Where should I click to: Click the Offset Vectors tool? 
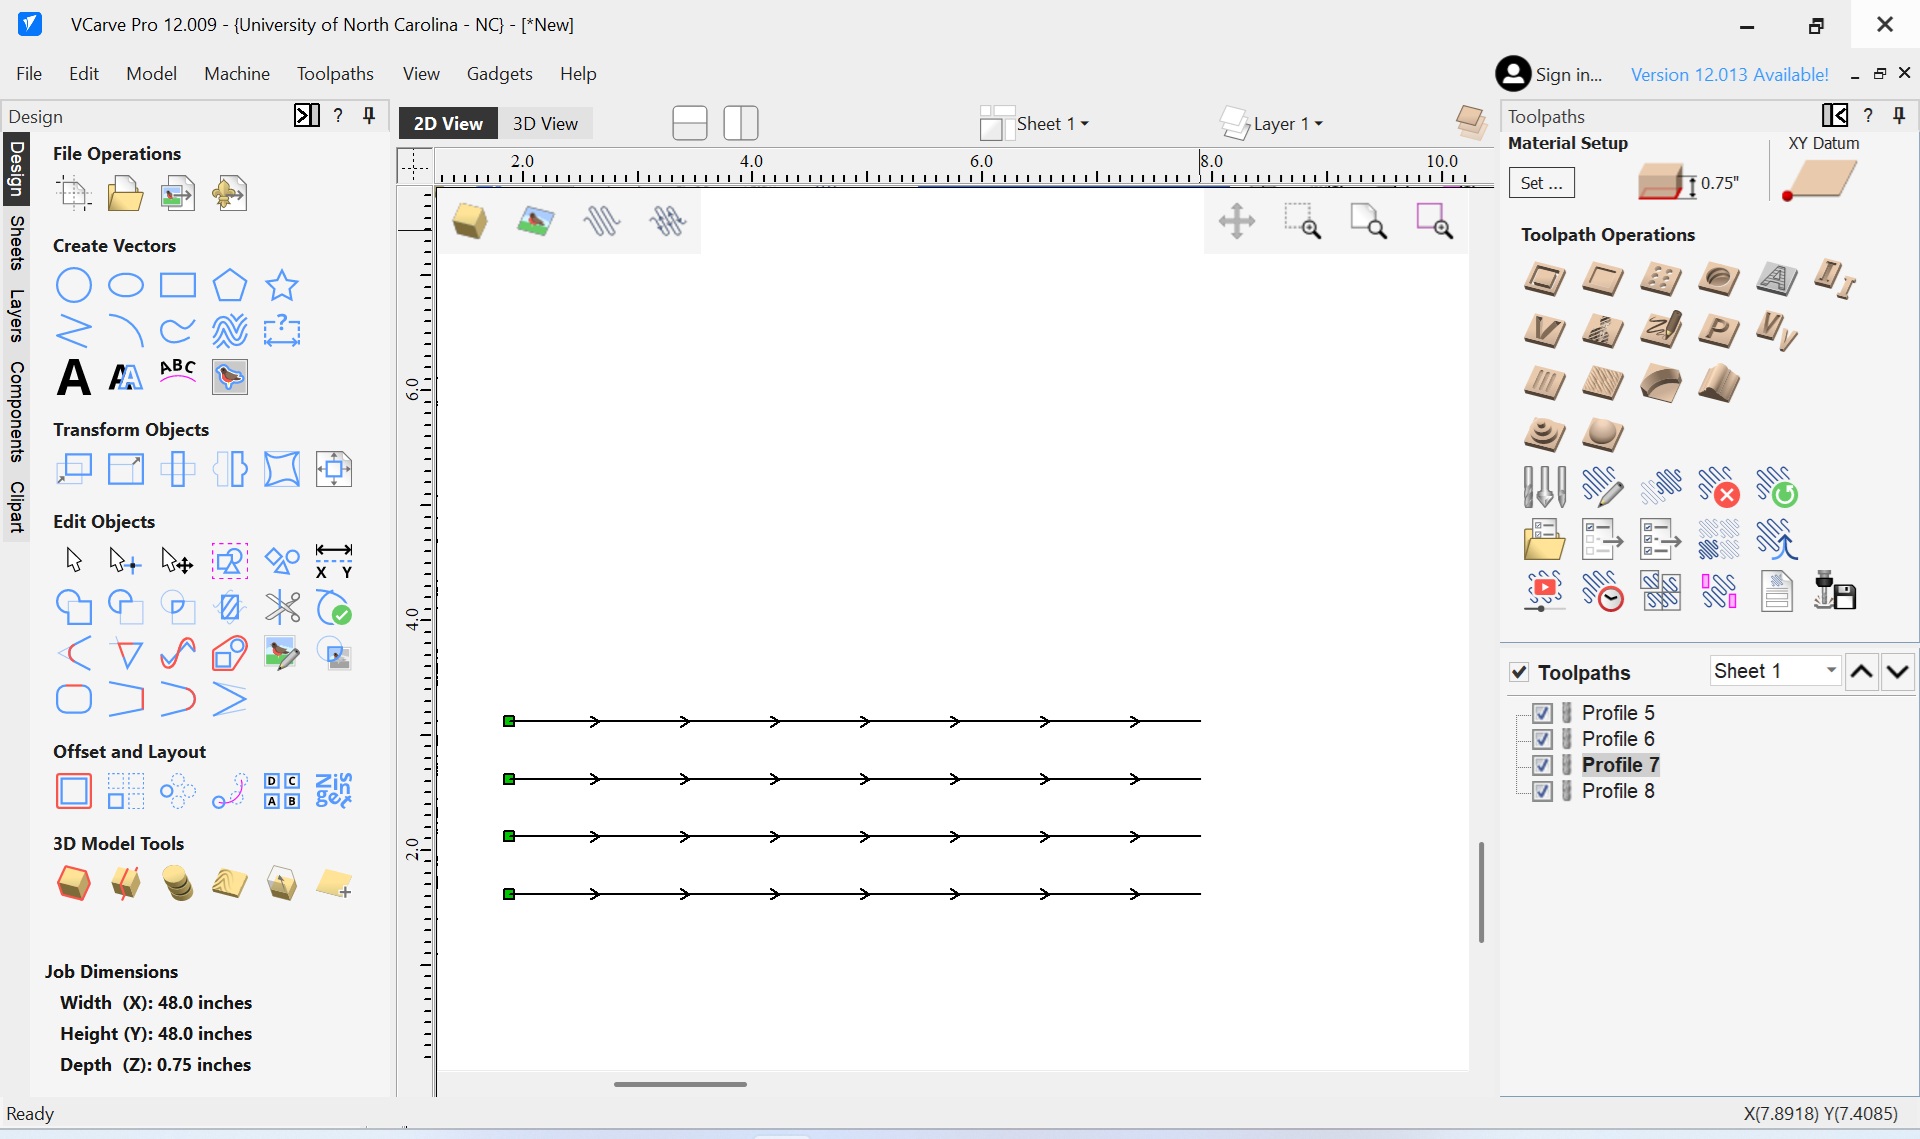click(x=74, y=791)
